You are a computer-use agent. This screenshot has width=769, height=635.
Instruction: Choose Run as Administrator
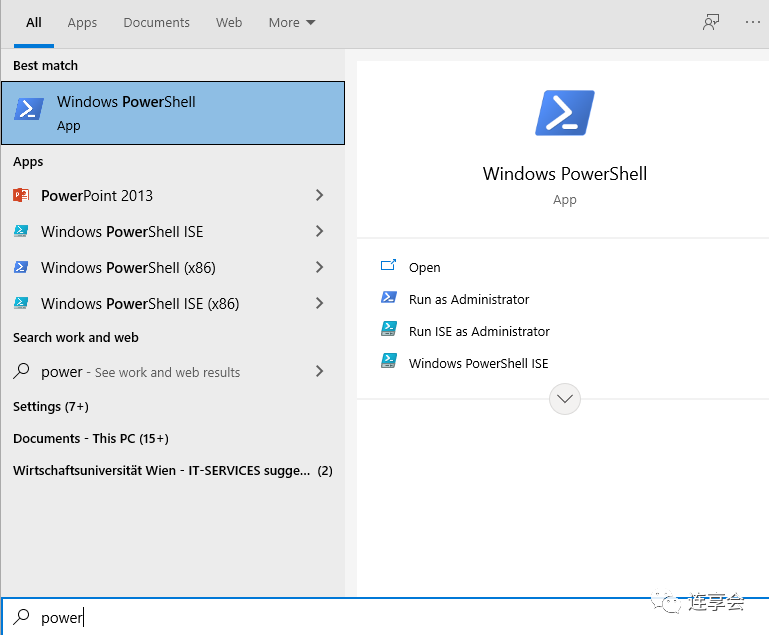tap(469, 300)
